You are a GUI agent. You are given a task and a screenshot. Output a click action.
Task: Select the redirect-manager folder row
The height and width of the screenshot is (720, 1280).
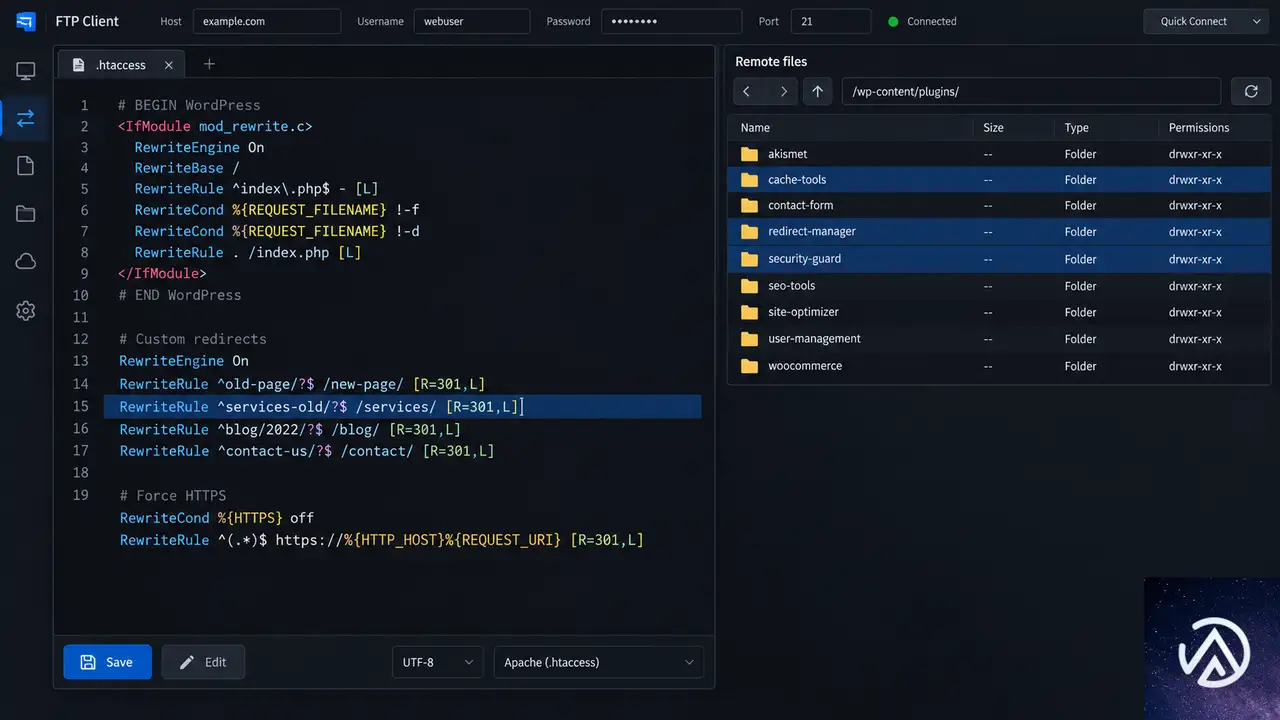click(999, 232)
